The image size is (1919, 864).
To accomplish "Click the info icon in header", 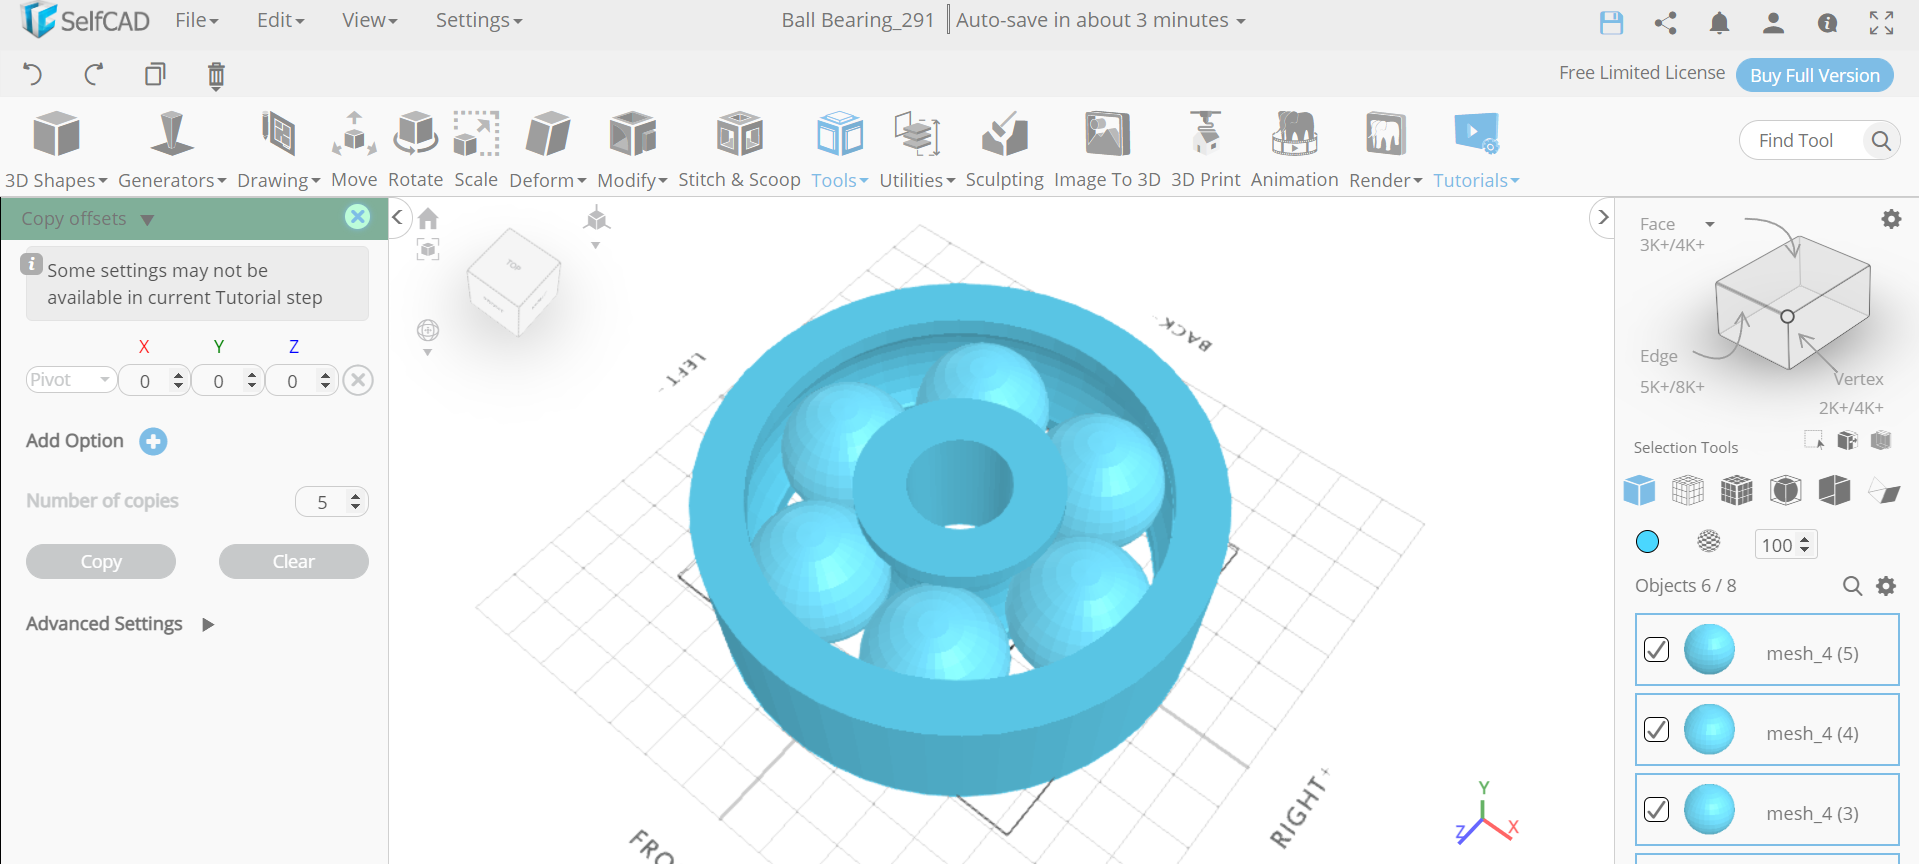I will coord(1827,22).
